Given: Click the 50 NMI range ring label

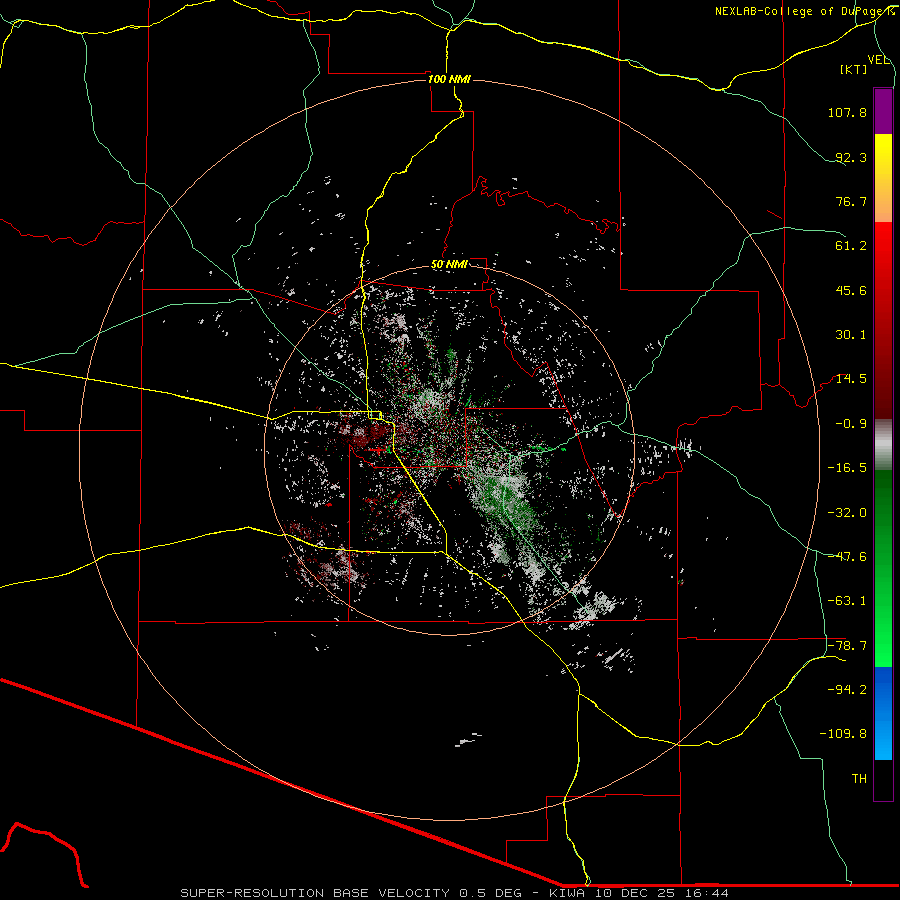Looking at the screenshot, I should [x=449, y=265].
